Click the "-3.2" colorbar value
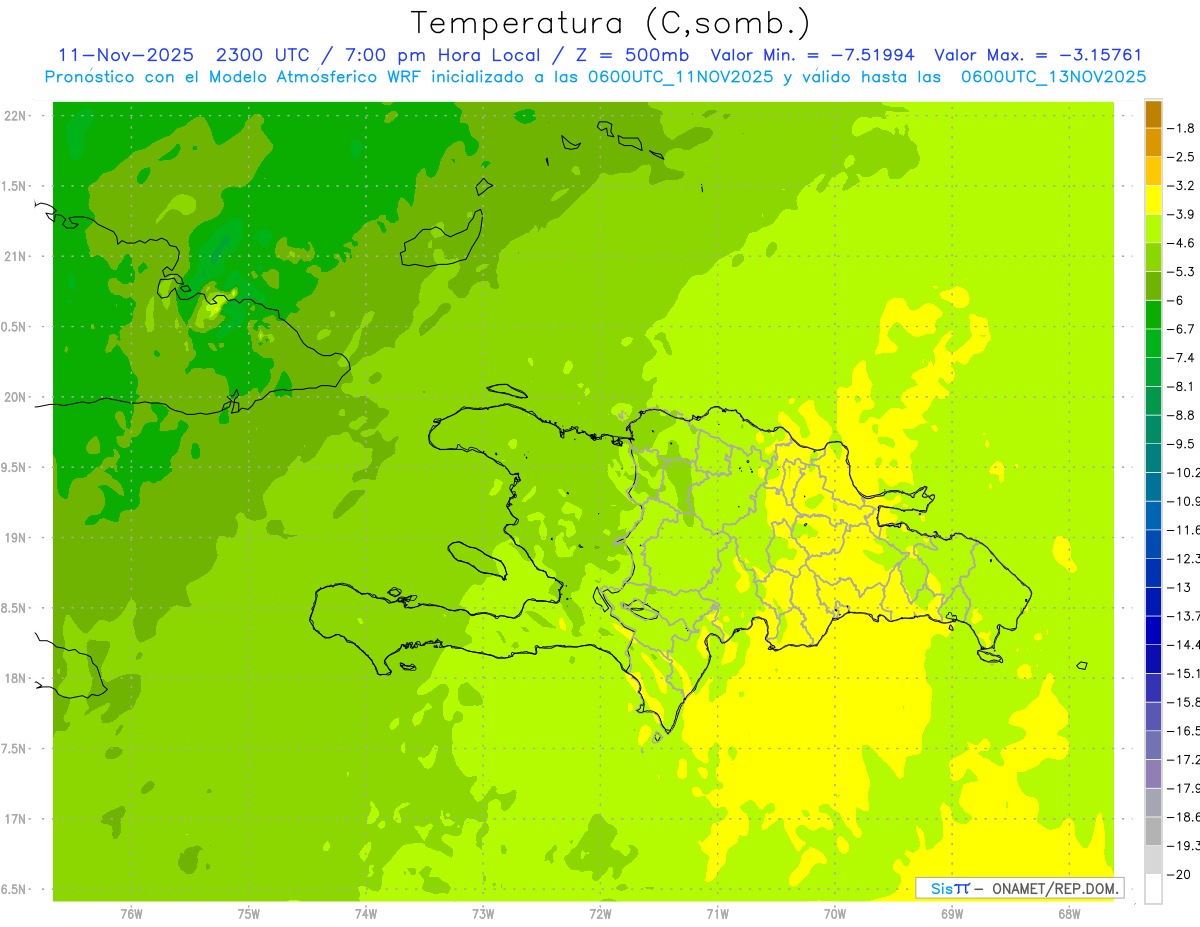Screen dimensions: 1200x927 (x=1183, y=185)
